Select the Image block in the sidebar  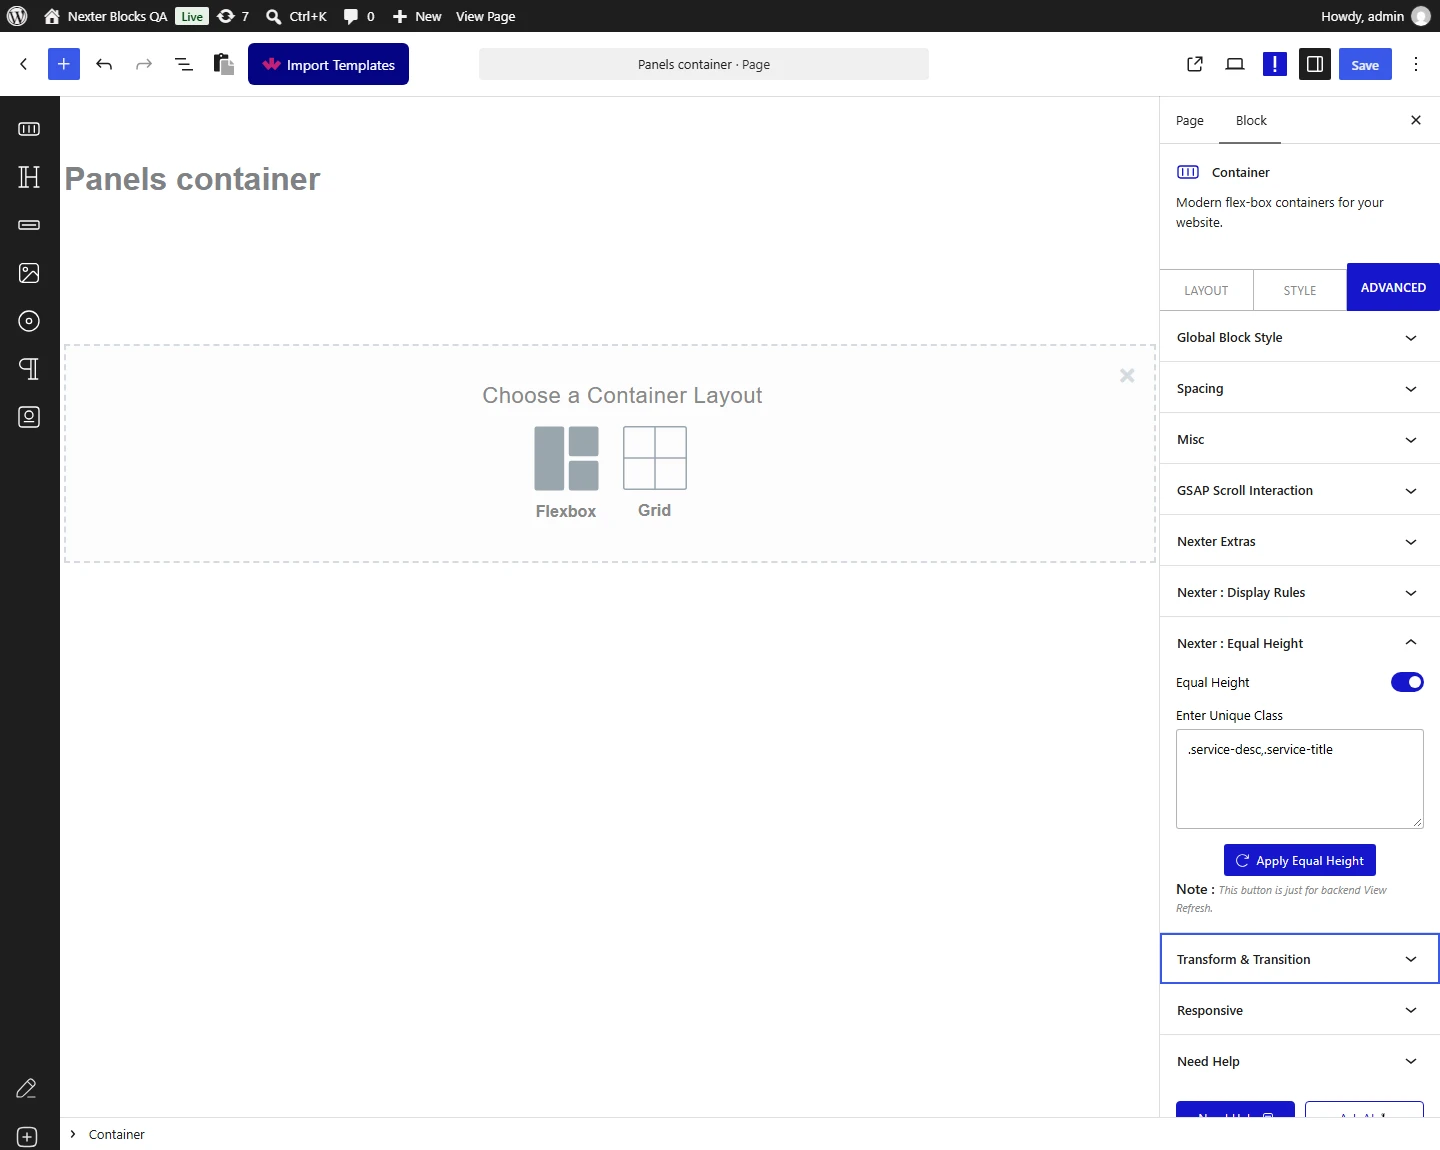pos(29,273)
